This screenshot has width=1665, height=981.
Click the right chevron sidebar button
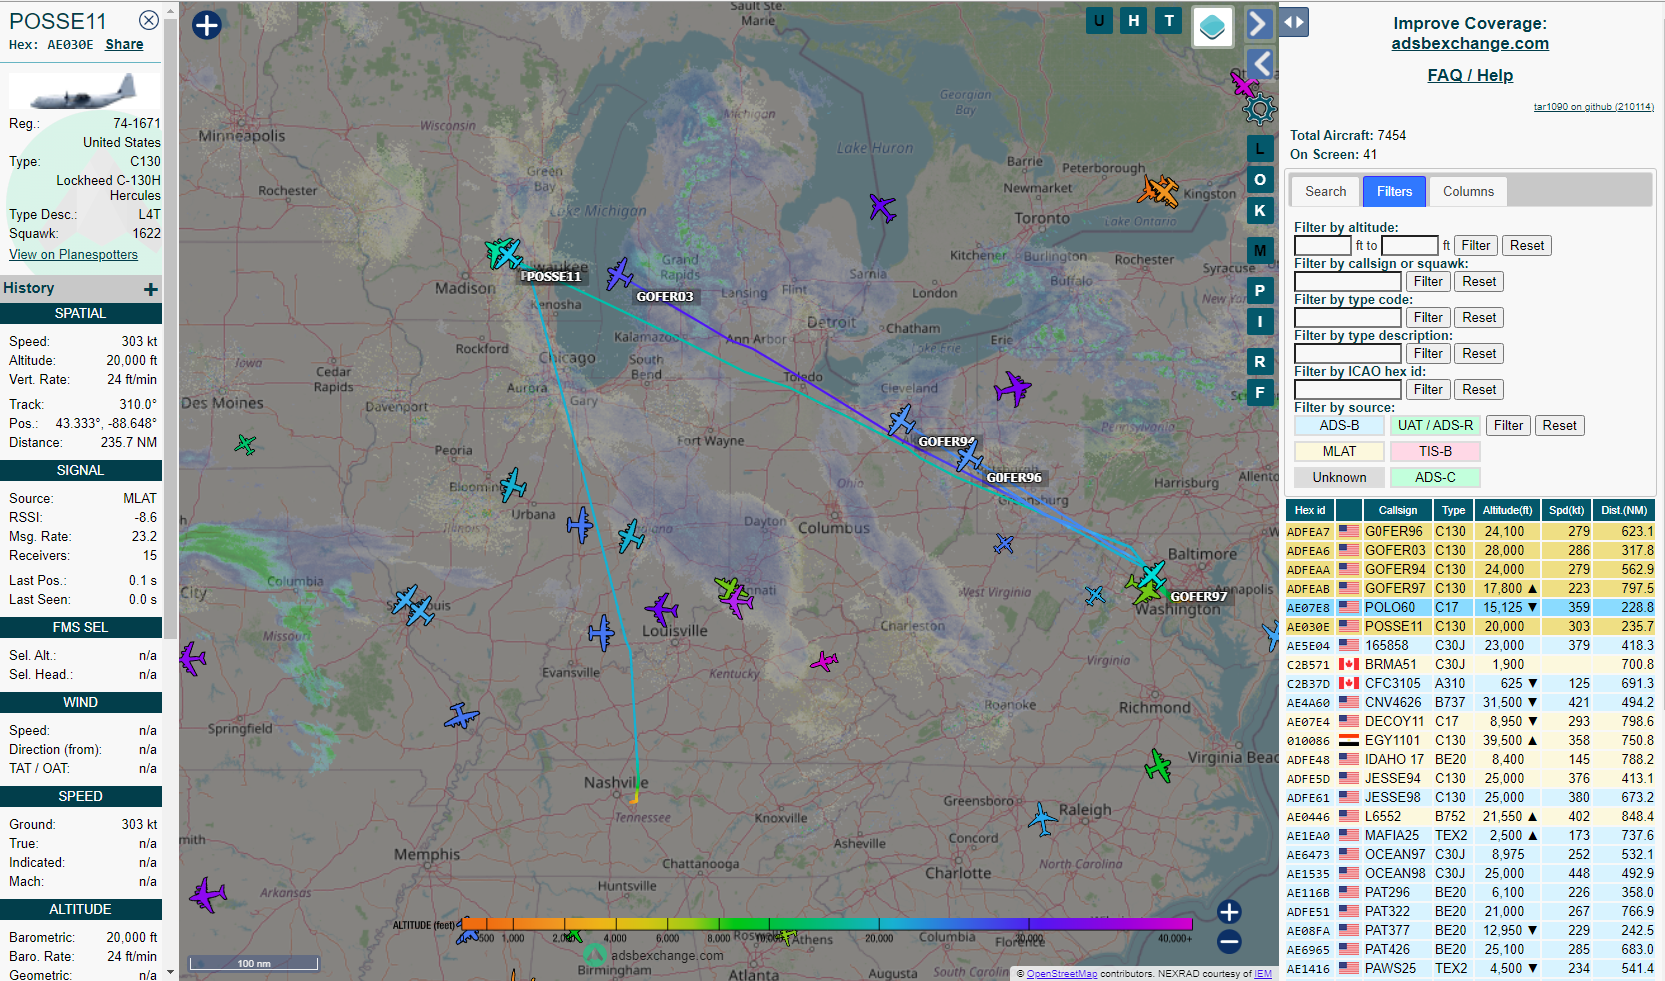(x=1260, y=23)
